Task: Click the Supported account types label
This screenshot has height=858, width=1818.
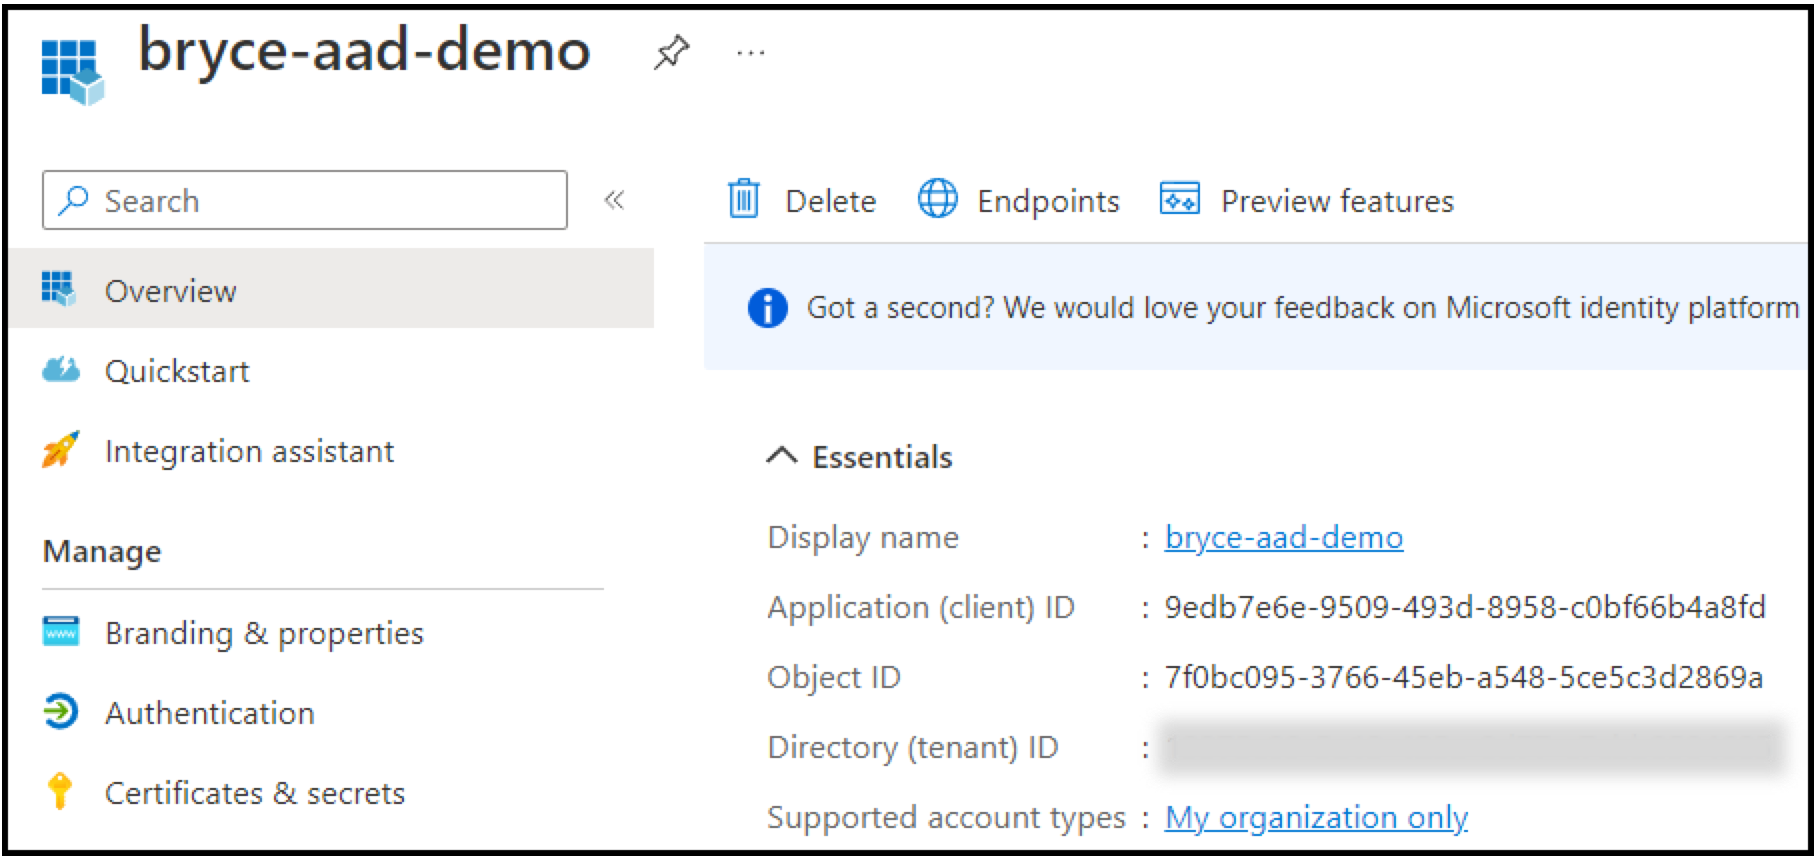Action: click(x=946, y=817)
